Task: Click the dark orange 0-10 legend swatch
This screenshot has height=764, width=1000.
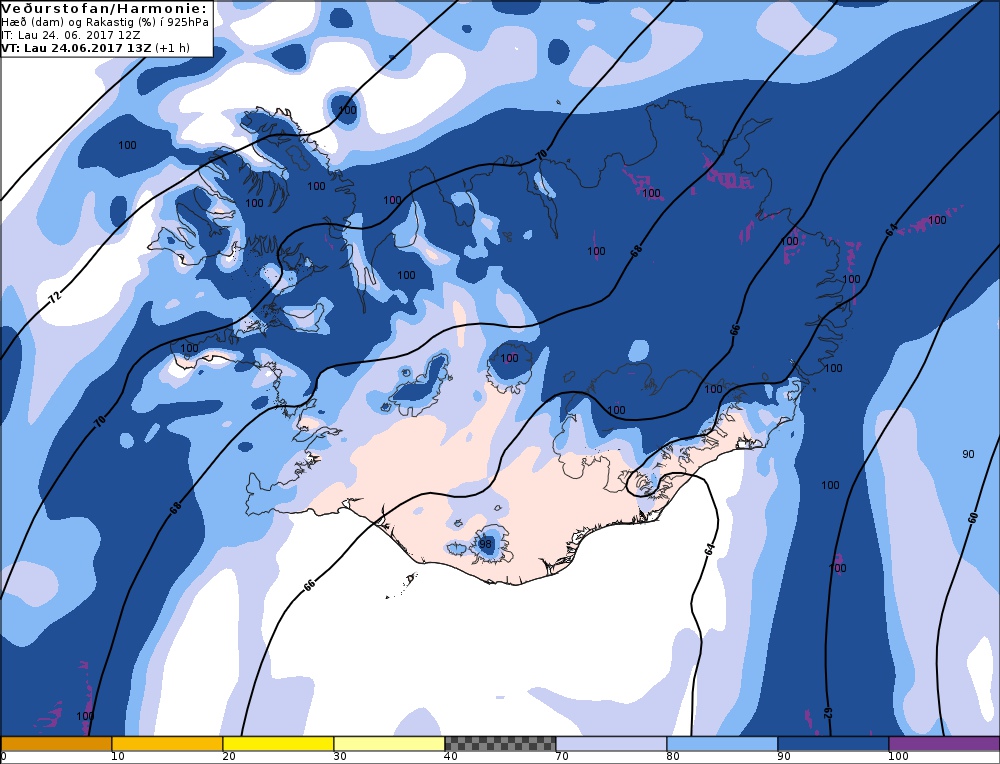Action: (56, 744)
